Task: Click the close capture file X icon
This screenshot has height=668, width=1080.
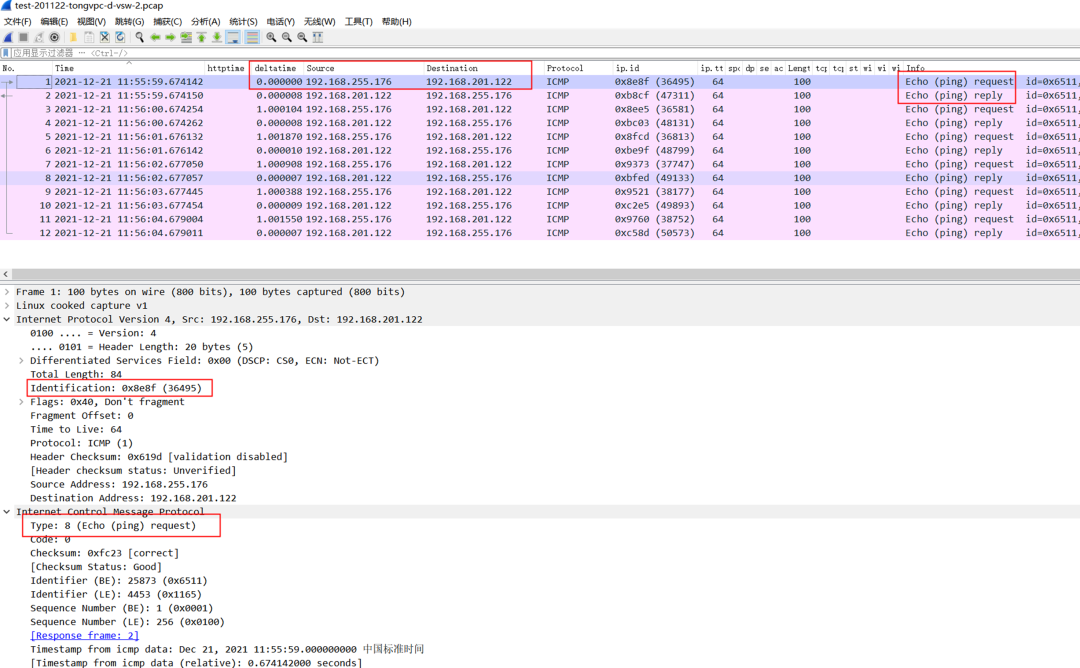Action: [x=105, y=37]
